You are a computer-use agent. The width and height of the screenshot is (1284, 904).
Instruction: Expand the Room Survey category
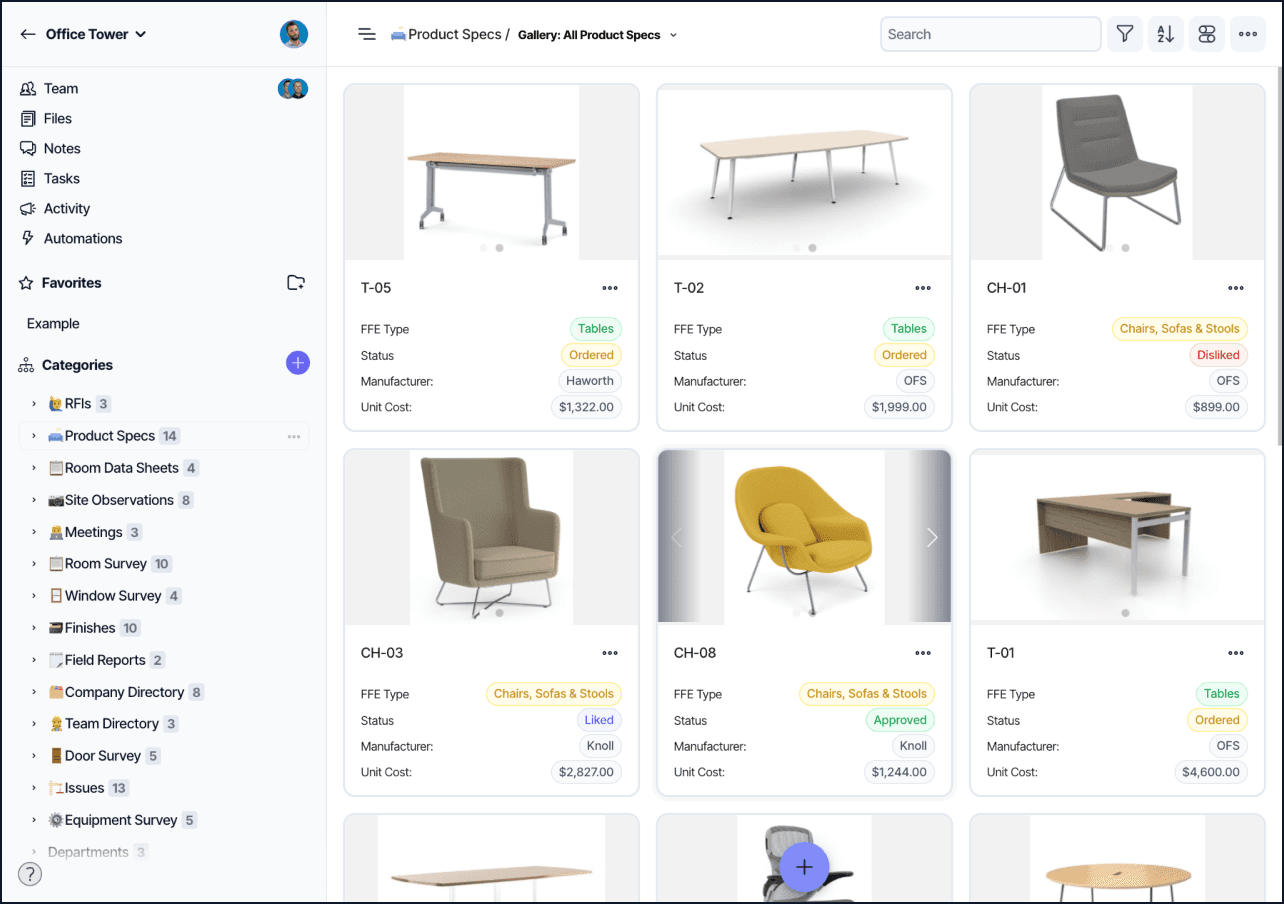(x=33, y=564)
